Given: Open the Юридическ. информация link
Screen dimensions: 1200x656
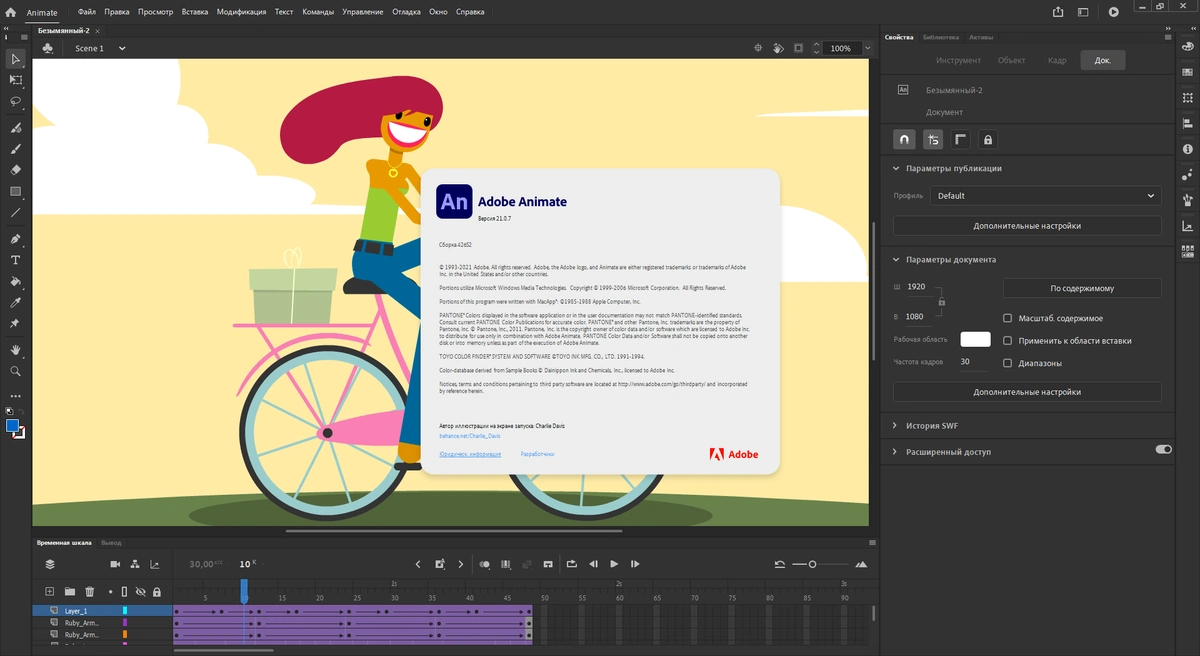Looking at the screenshot, I should pyautogui.click(x=470, y=454).
